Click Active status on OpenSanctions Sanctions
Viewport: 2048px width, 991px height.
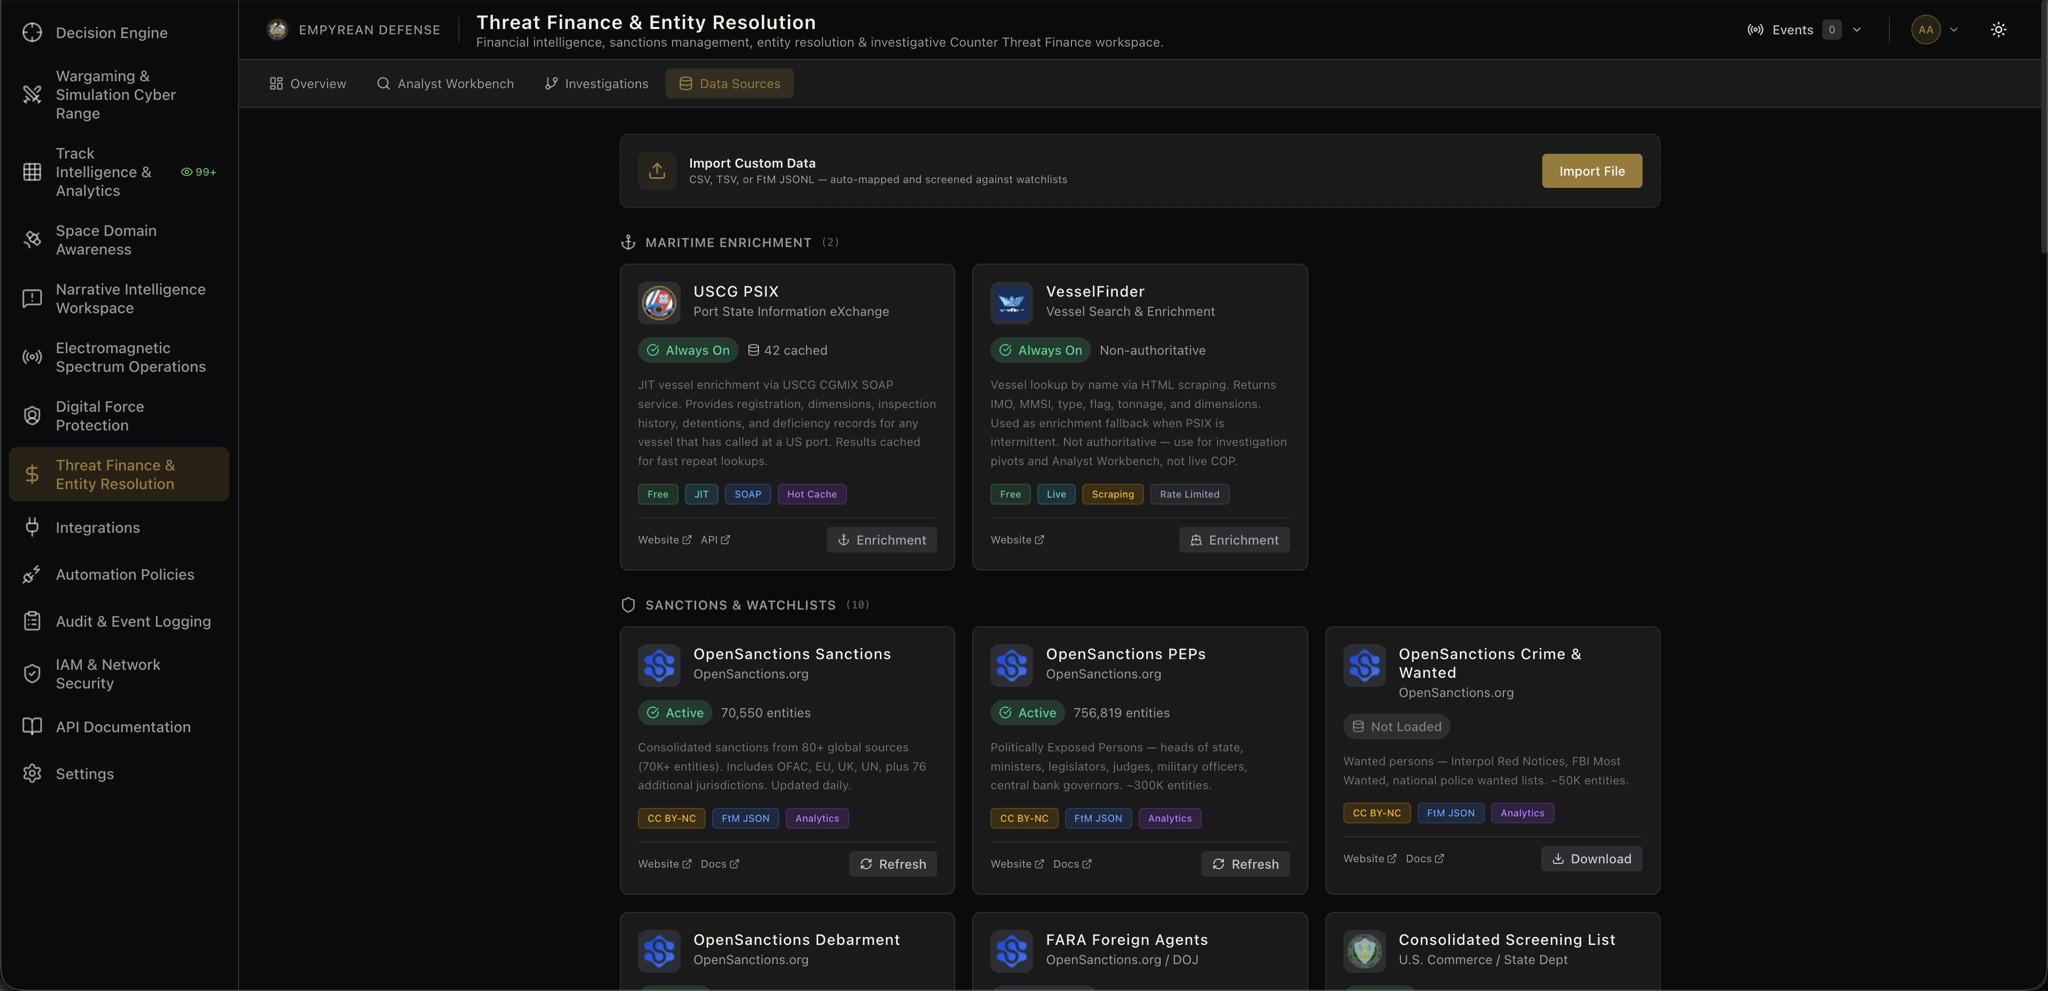pyautogui.click(x=675, y=713)
